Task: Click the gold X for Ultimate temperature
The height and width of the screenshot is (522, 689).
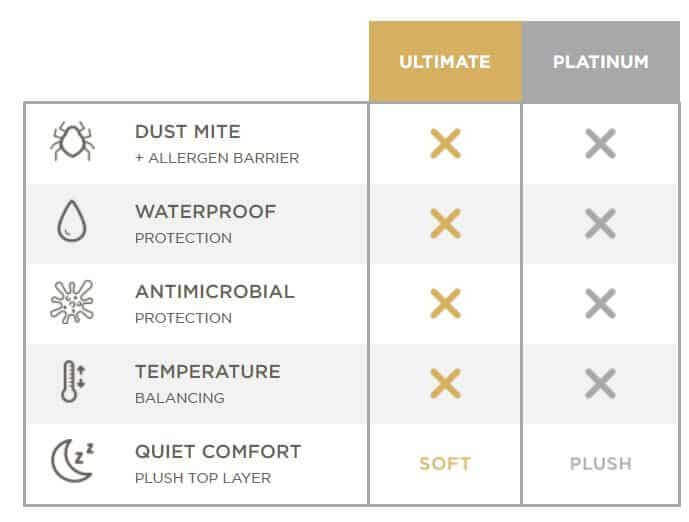Action: point(445,384)
